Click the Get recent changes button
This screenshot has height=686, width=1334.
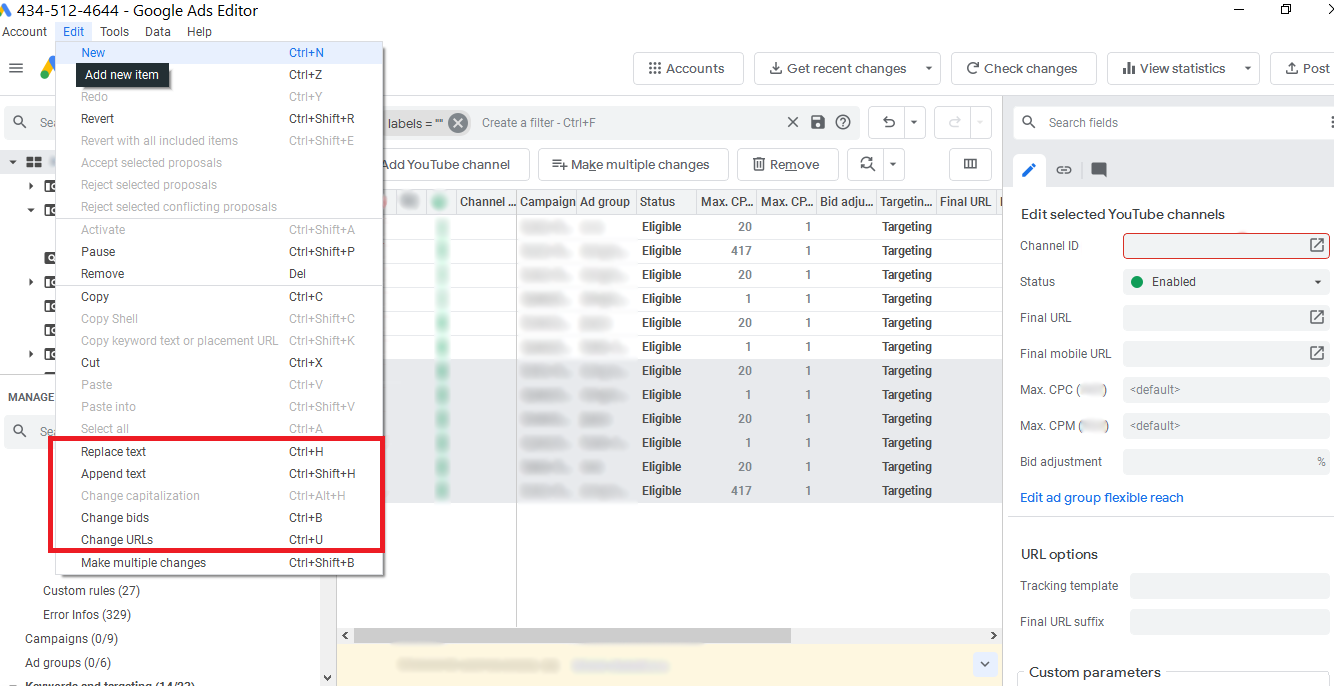click(836, 68)
